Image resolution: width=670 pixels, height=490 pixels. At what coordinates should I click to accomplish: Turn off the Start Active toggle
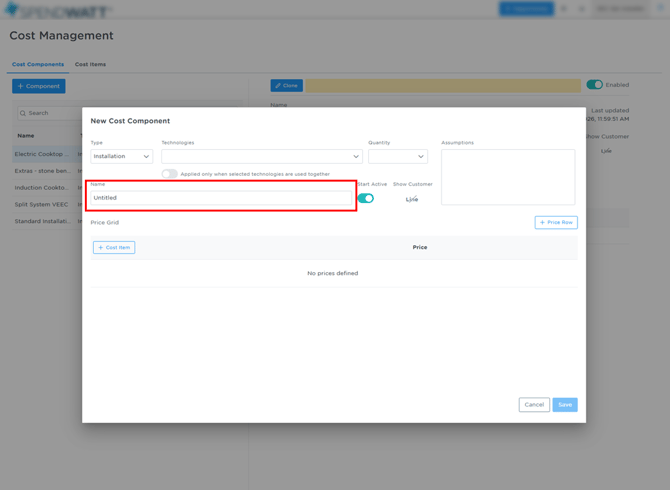click(x=366, y=198)
